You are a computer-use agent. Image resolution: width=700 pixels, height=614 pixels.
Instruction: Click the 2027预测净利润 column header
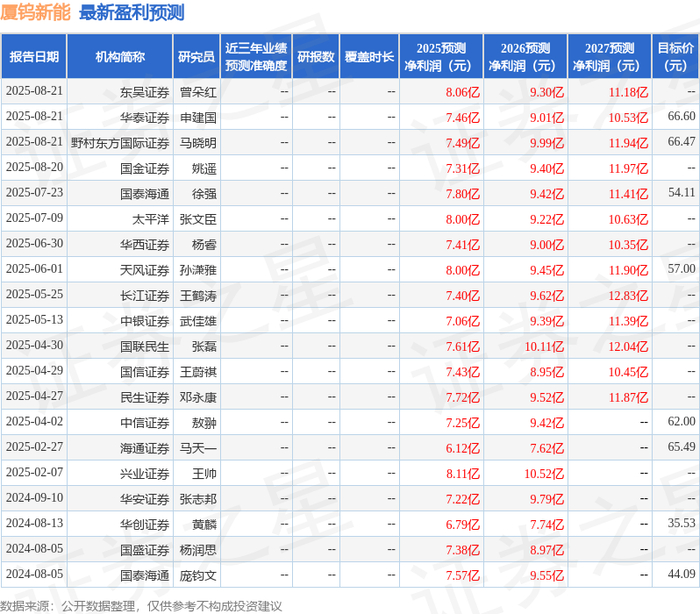[x=609, y=57]
